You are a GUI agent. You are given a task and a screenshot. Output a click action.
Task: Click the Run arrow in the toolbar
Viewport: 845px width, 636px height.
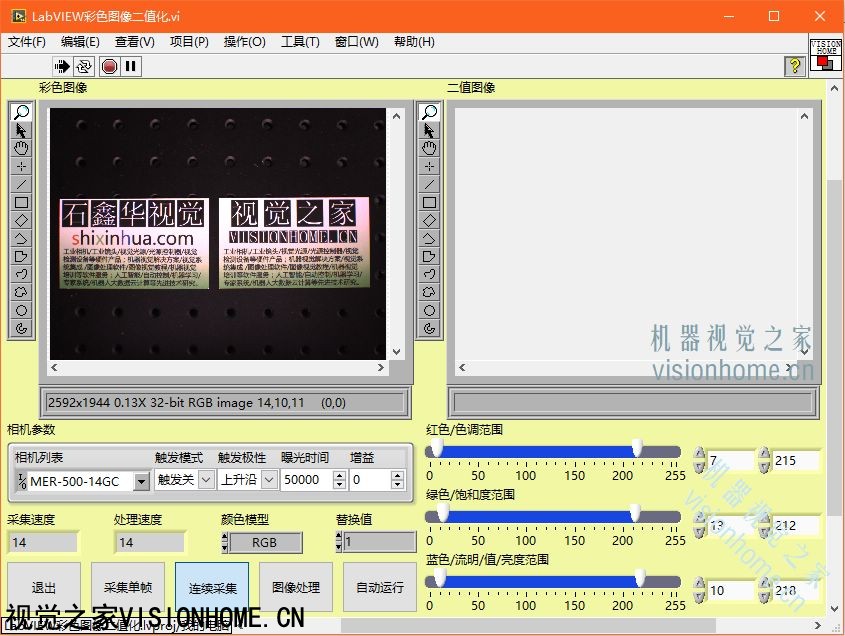(62, 66)
